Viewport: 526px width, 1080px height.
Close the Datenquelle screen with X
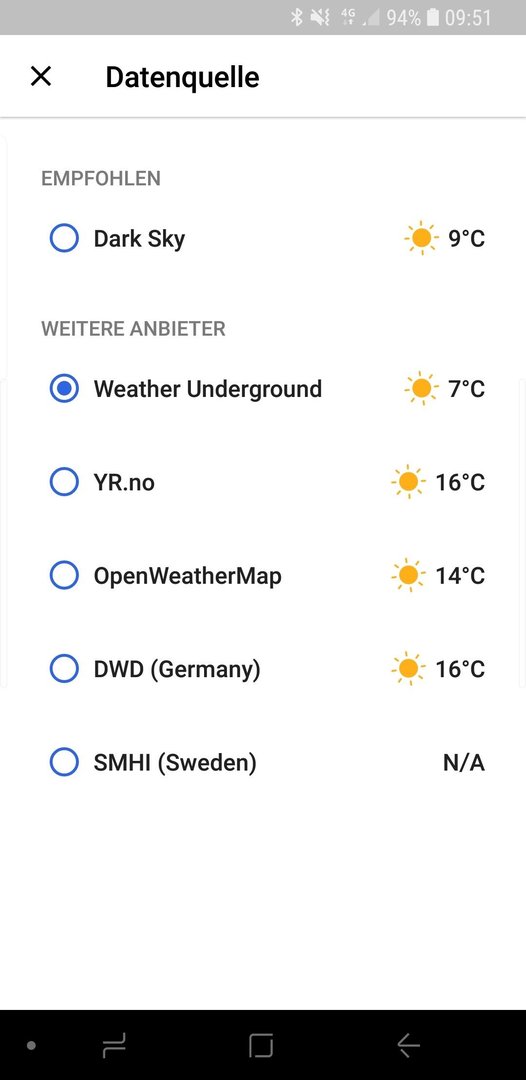(41, 76)
